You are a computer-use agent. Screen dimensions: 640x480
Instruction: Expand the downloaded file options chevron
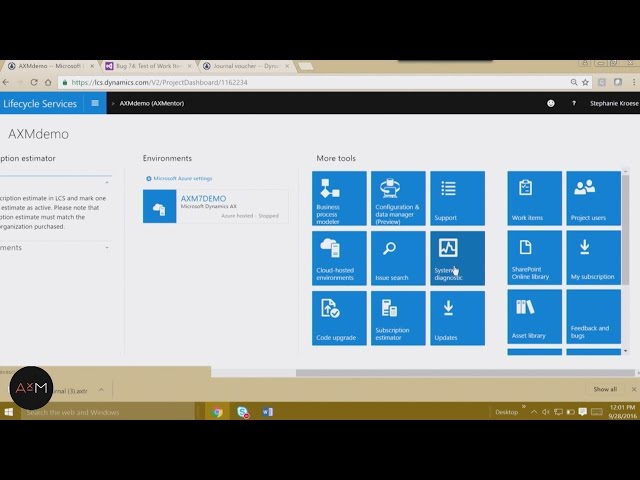click(x=101, y=390)
